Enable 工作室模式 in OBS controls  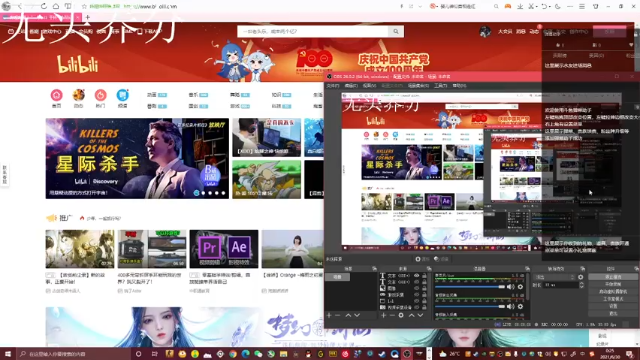coord(613,299)
